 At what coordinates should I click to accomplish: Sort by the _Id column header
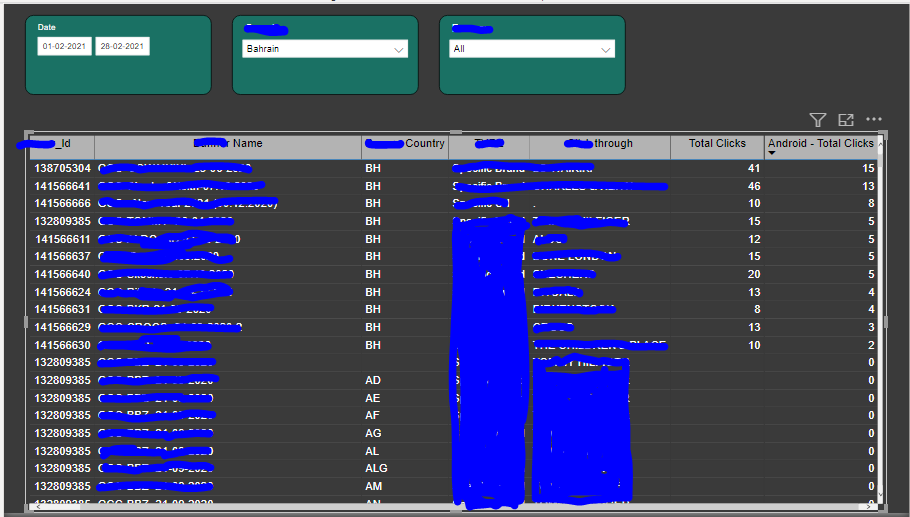(64, 143)
